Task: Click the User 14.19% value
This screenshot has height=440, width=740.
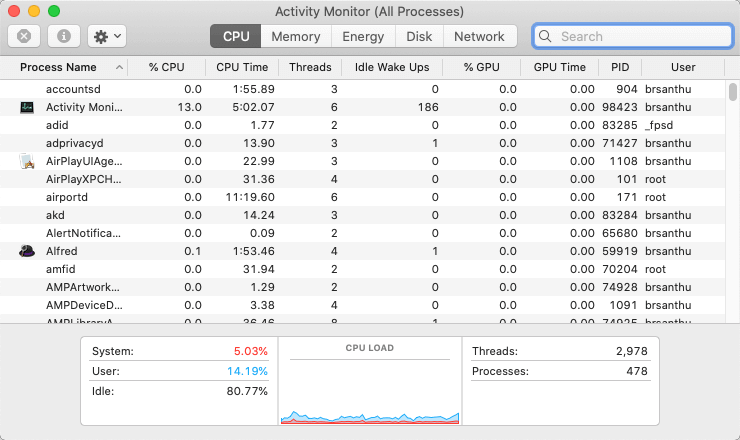Action: point(247,371)
